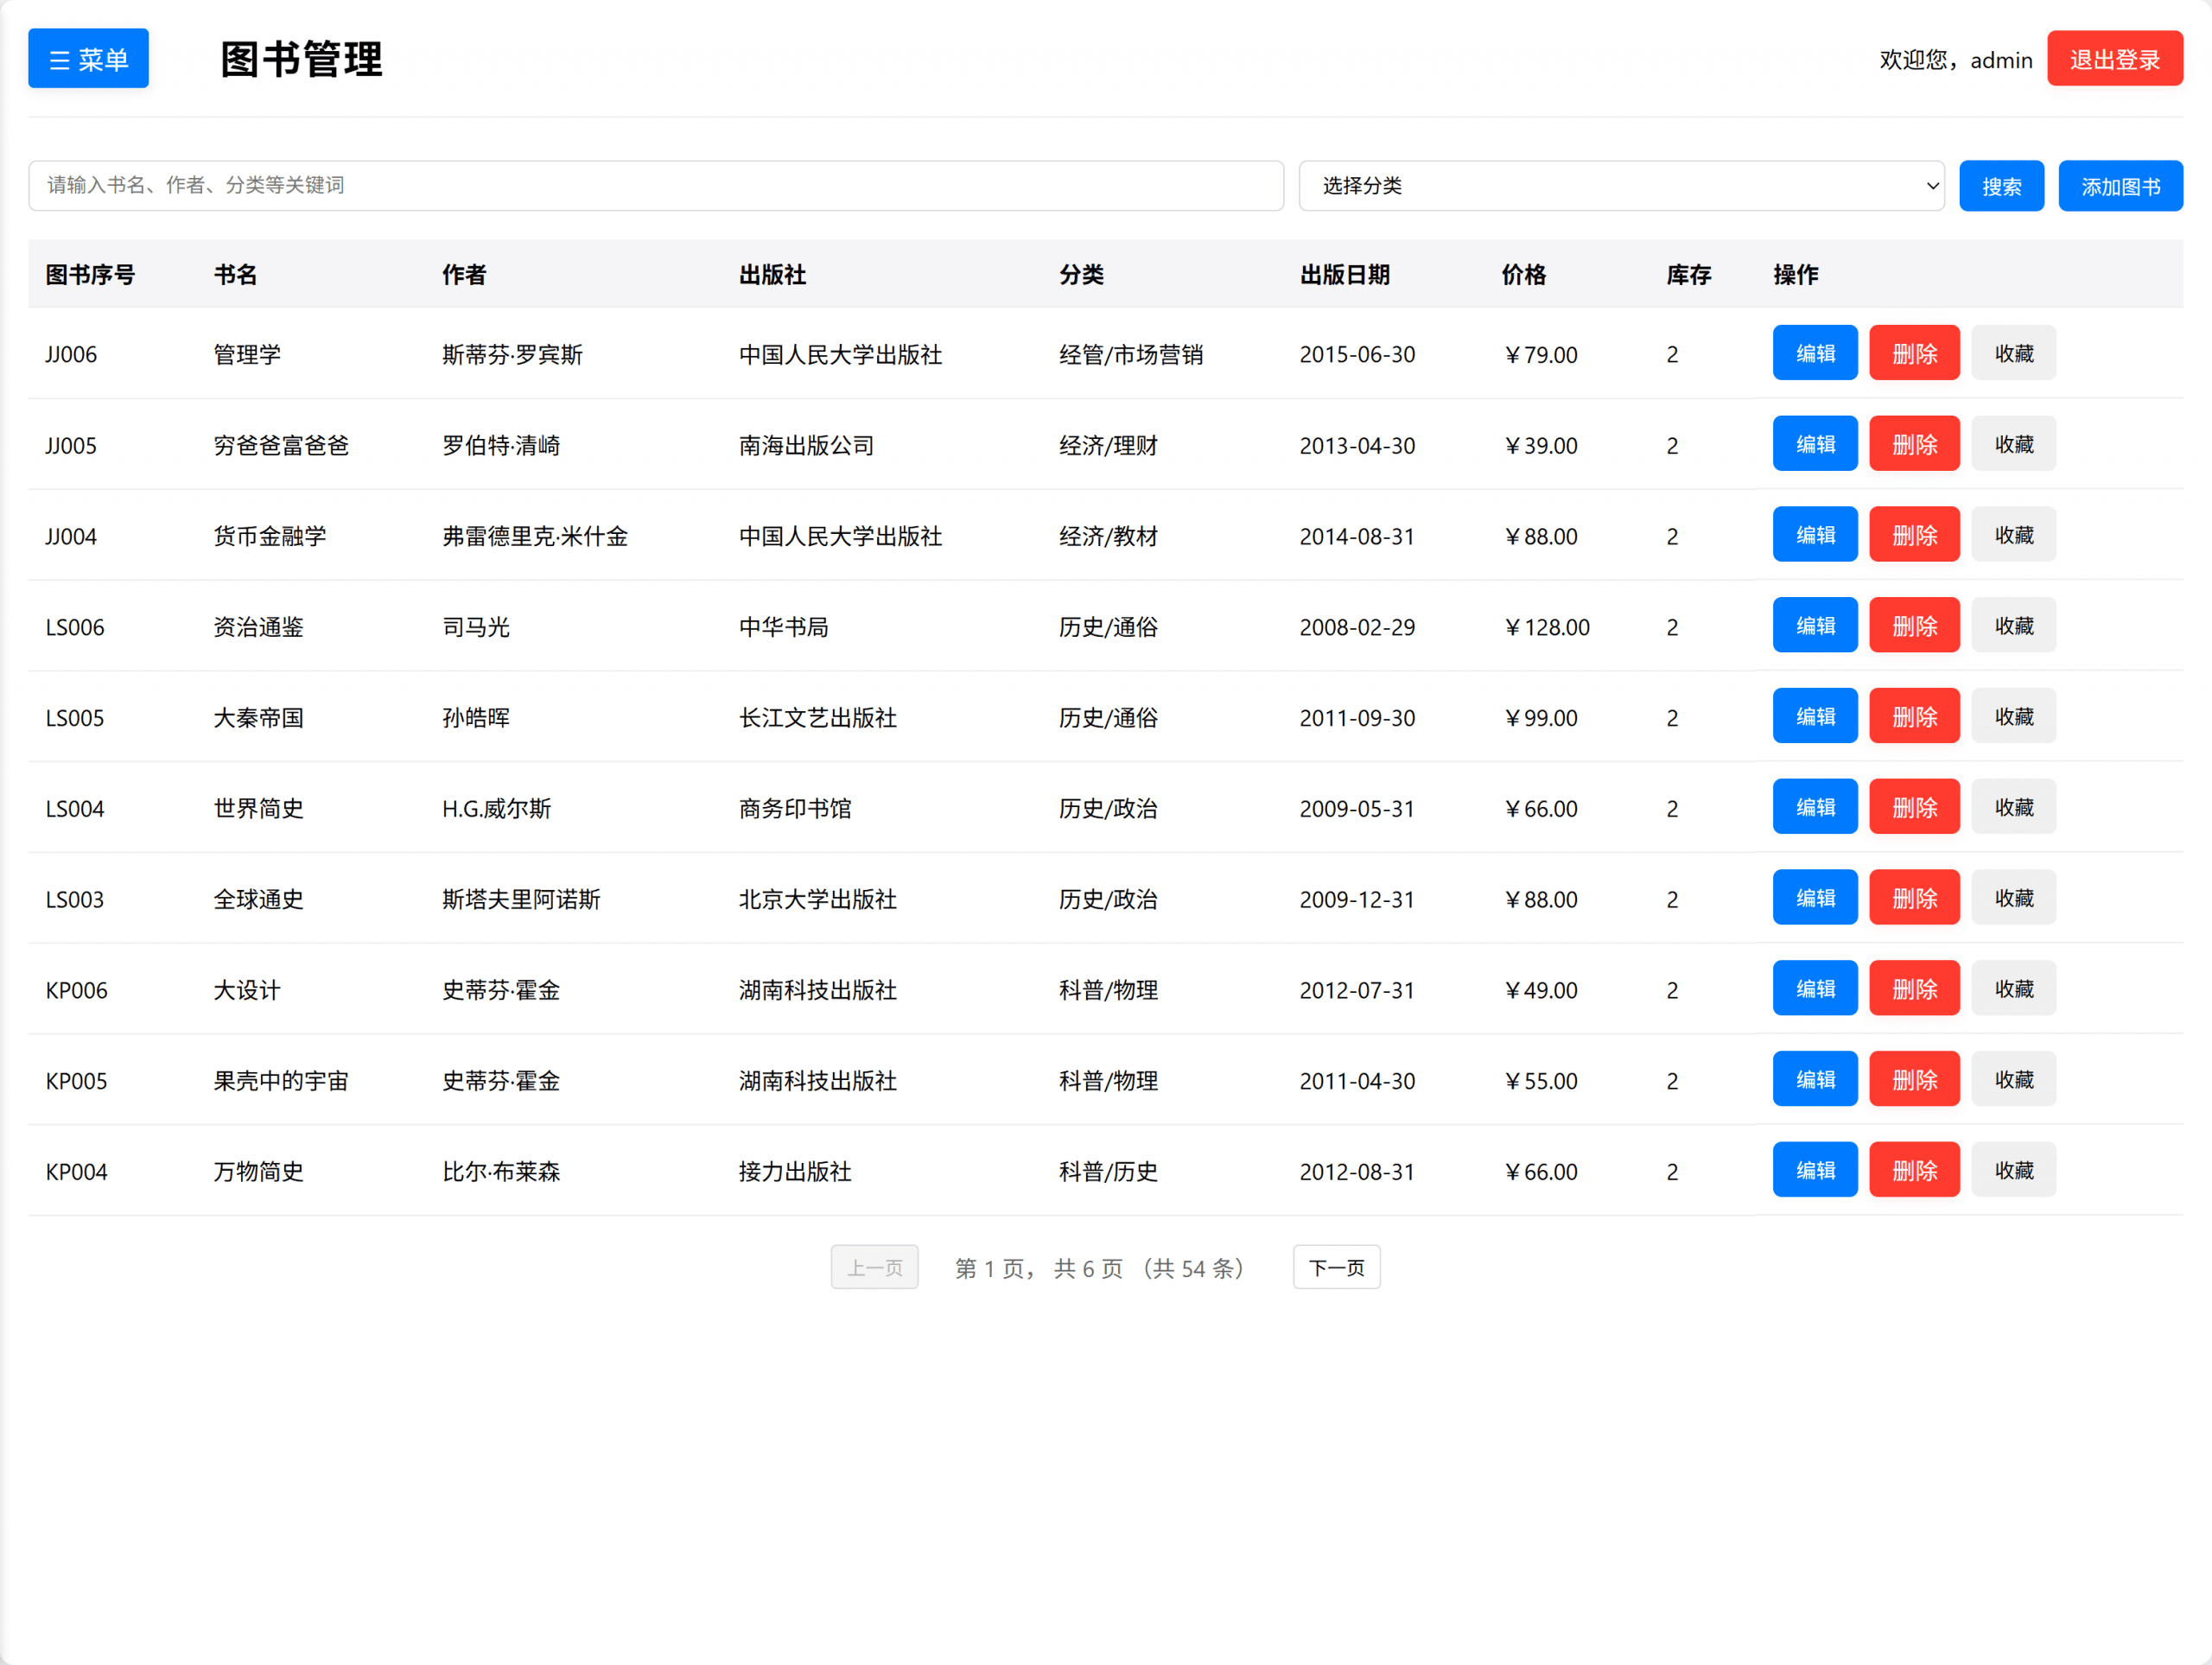Favorite 世界简史 by clicking 收藏

(x=2013, y=806)
